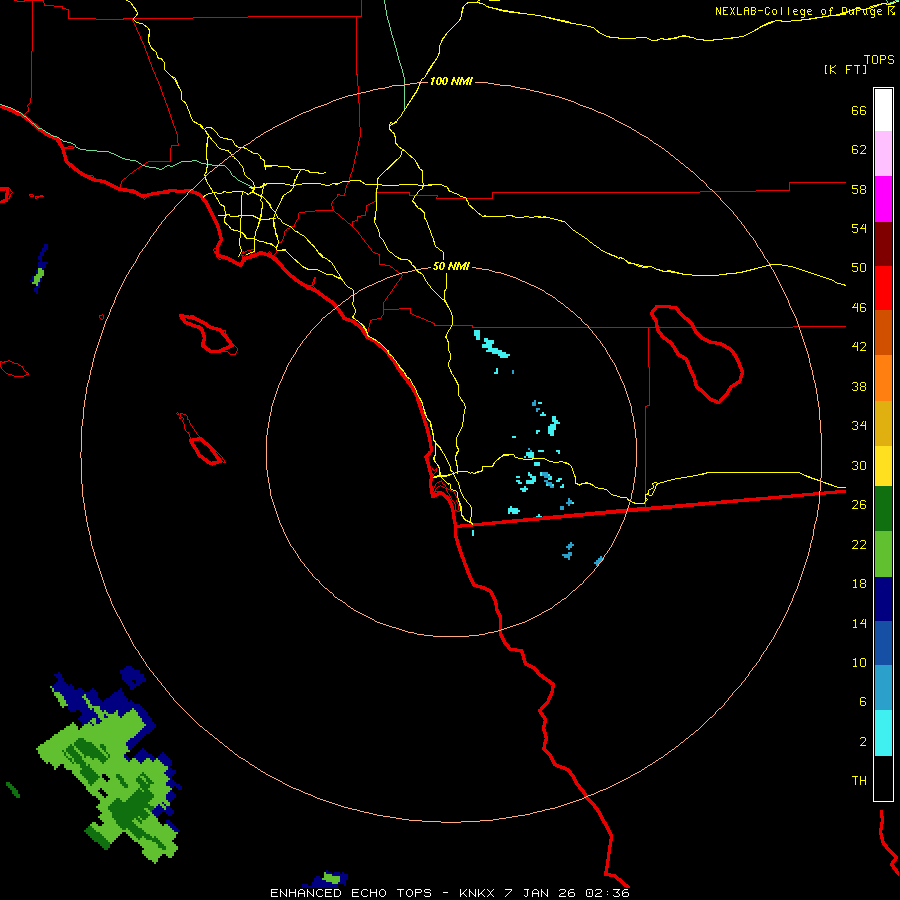Click the bright red 50 kft legend swatch
This screenshot has height=900, width=900.
(x=883, y=288)
